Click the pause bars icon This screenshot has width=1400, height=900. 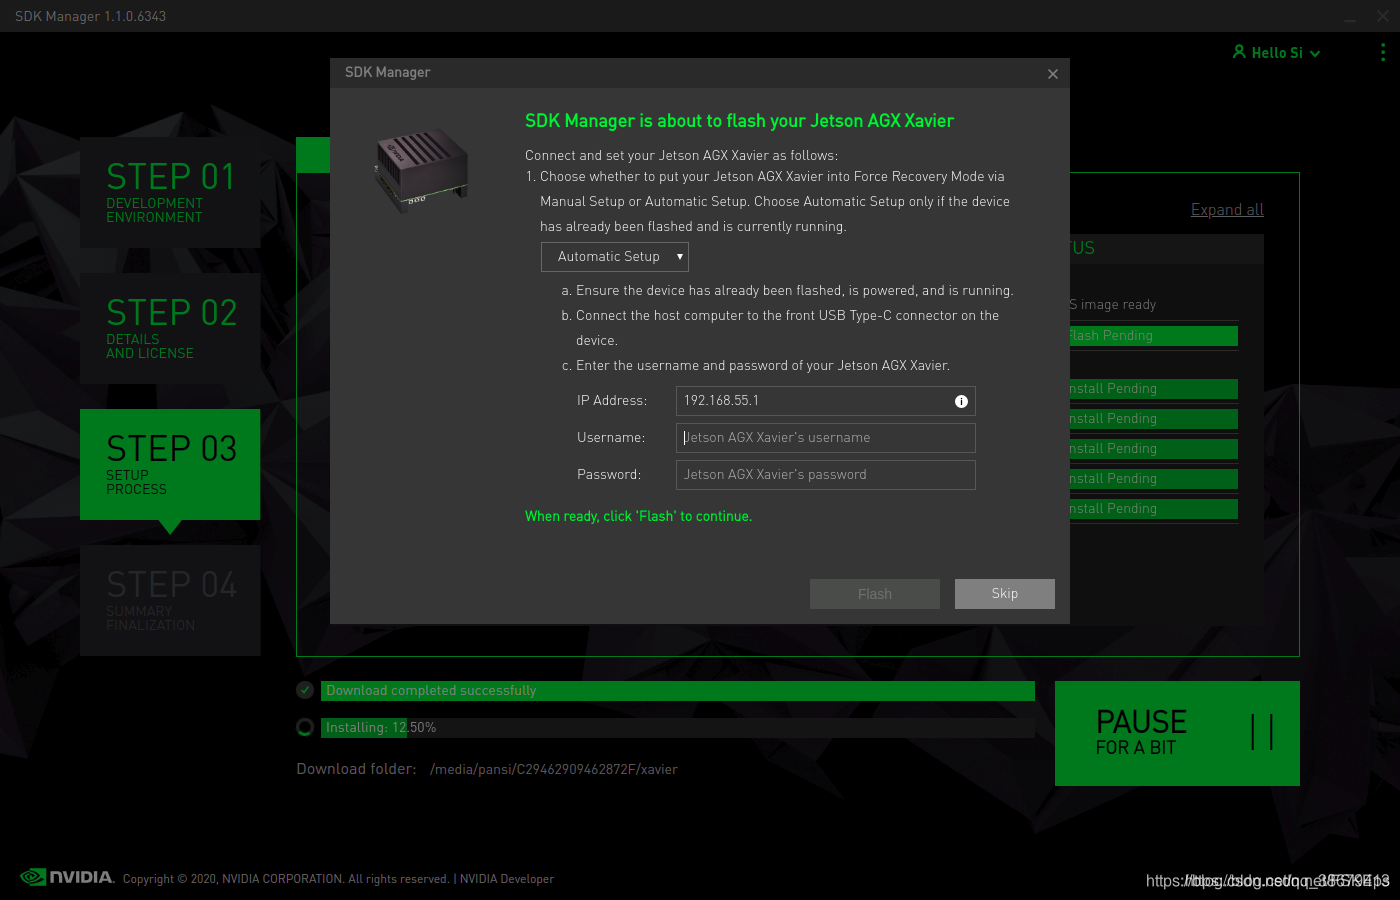pyautogui.click(x=1262, y=732)
